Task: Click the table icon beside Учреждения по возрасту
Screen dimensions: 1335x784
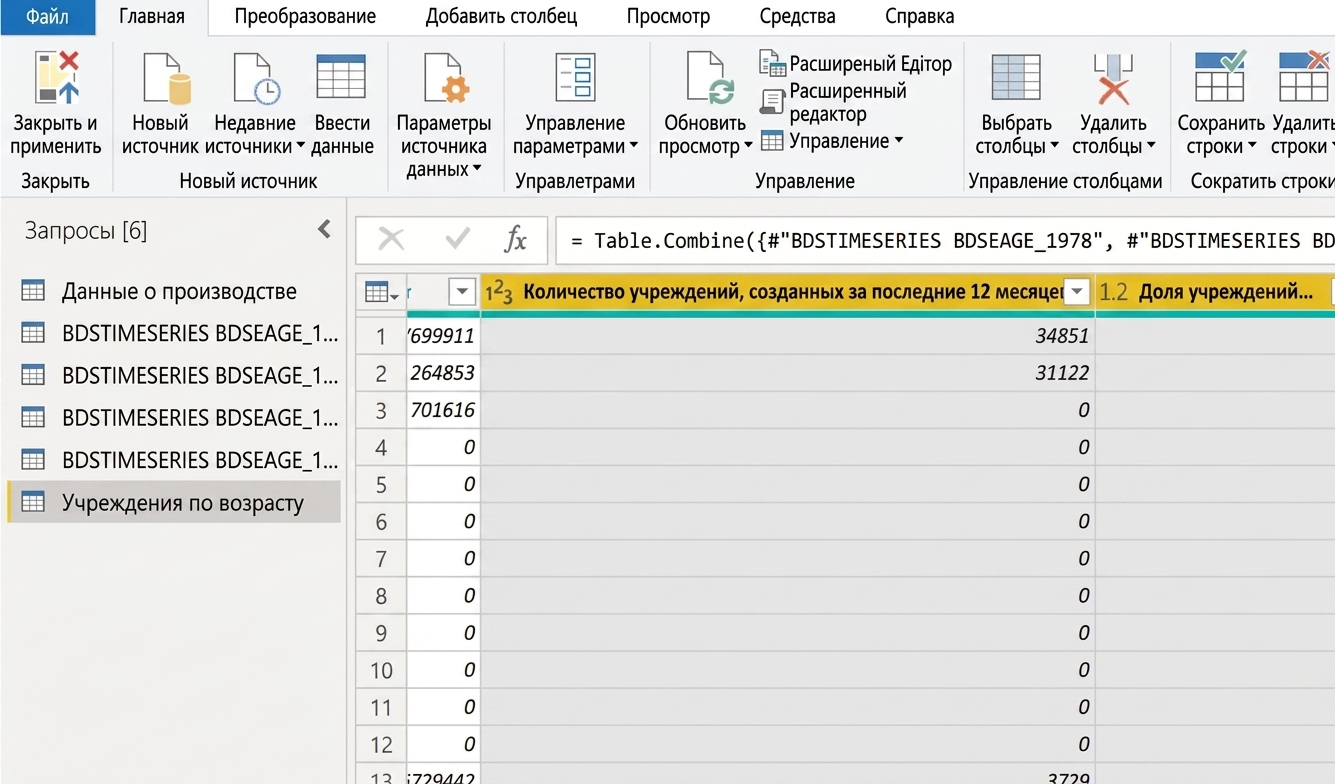Action: pyautogui.click(x=33, y=502)
